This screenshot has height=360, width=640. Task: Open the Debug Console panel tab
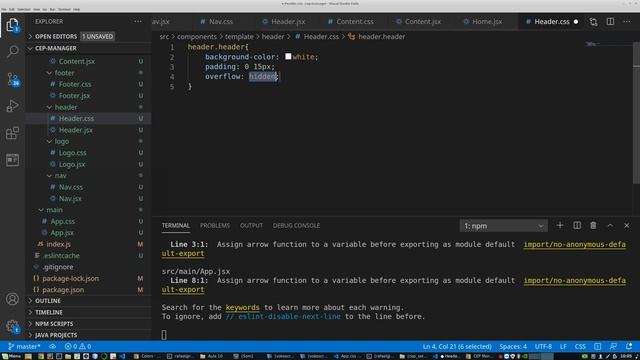pyautogui.click(x=296, y=225)
